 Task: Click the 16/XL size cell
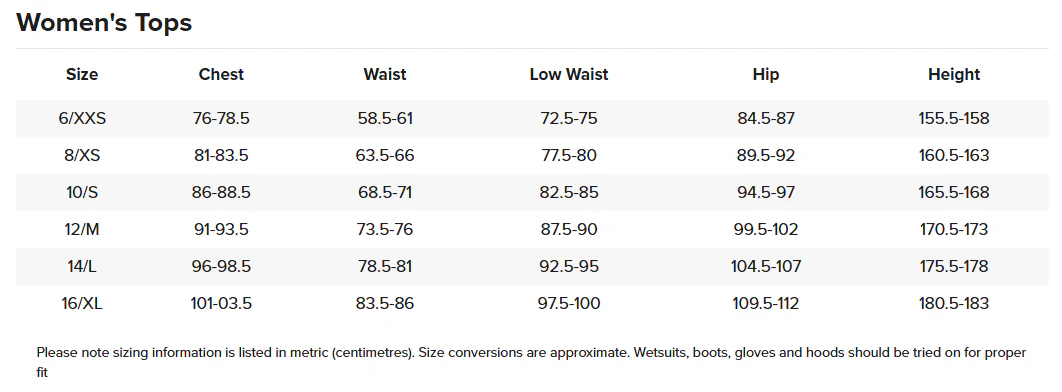click(82, 303)
